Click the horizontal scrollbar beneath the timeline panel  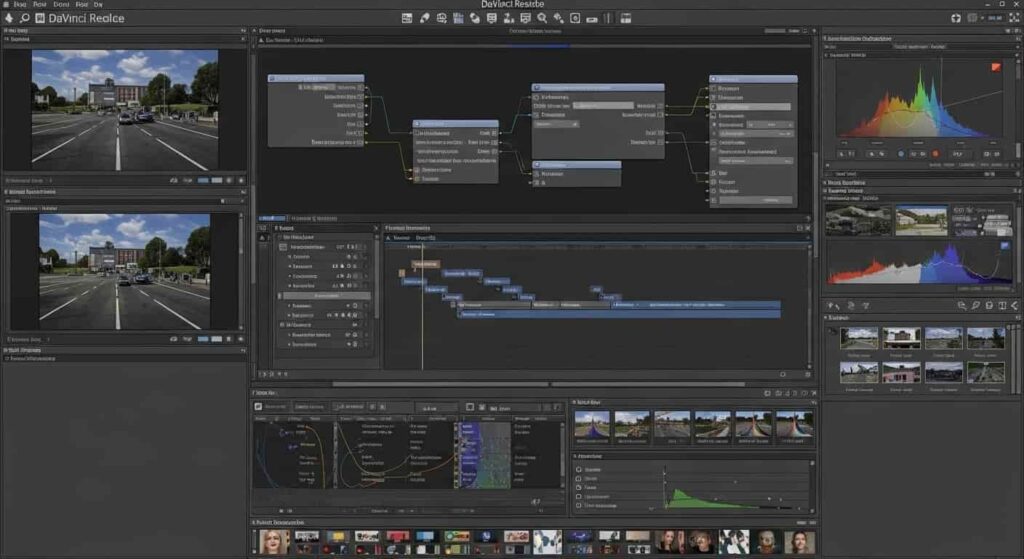click(539, 384)
